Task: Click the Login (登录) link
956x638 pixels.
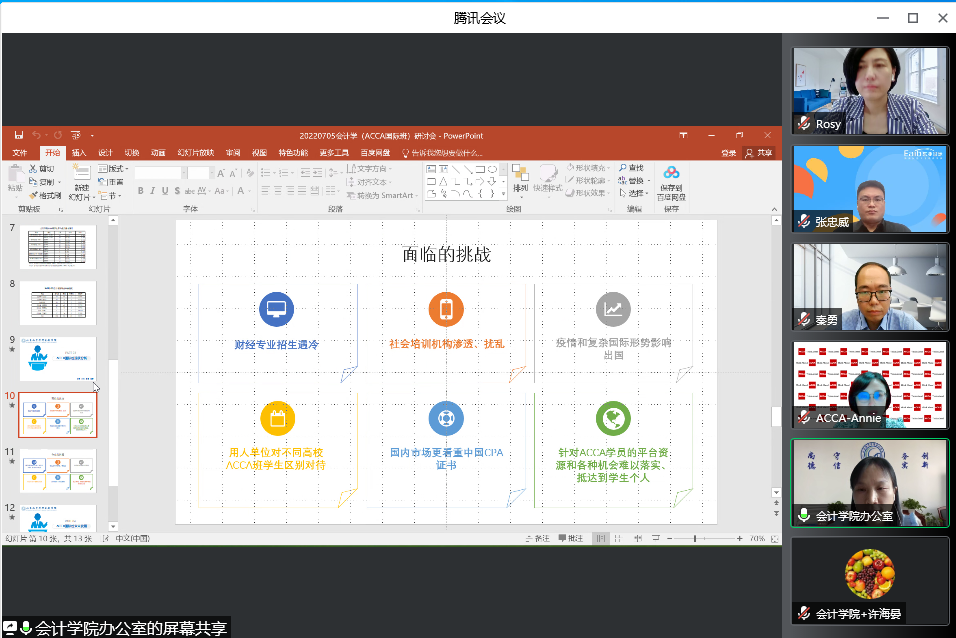Action: (x=729, y=153)
